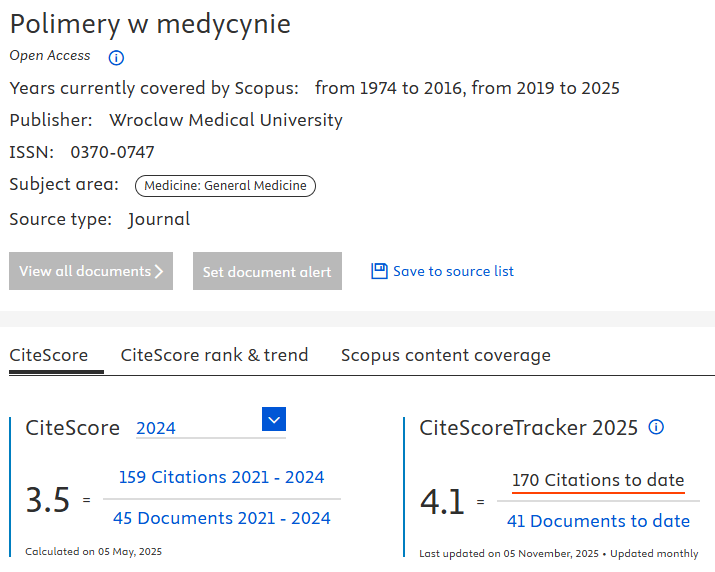Open the 45 Documents 2021 - 2024 link

[221, 518]
